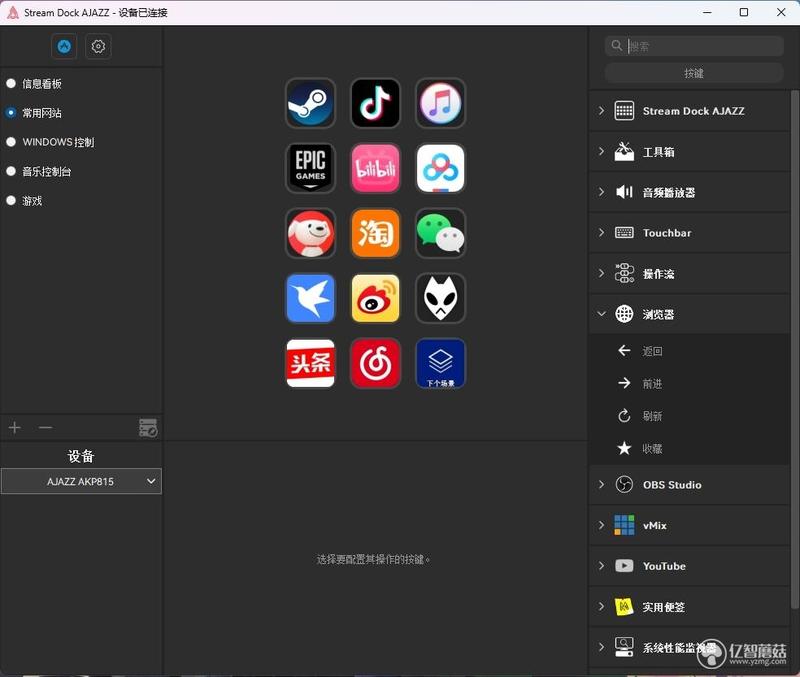The height and width of the screenshot is (677, 800).
Task: Expand the 实用便签 category
Action: (x=691, y=607)
